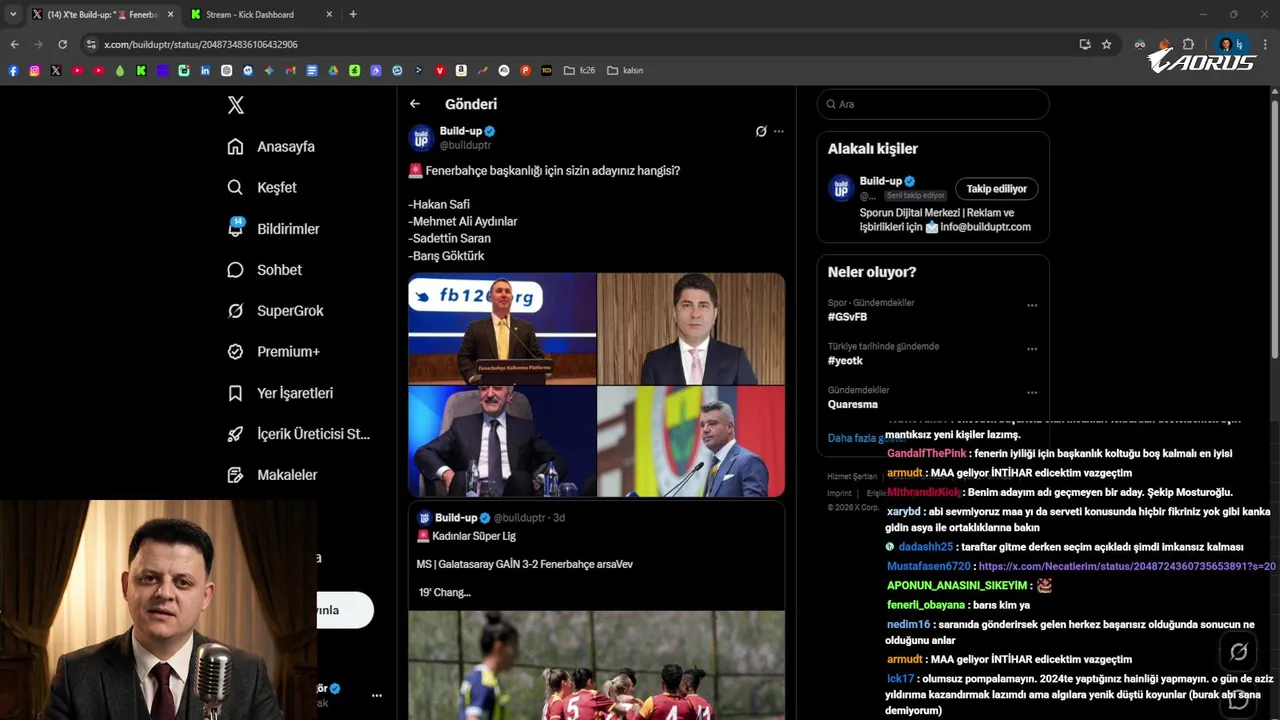Open İçerik Üreticisi Studio item
1280x720 pixels.
pyautogui.click(x=299, y=434)
